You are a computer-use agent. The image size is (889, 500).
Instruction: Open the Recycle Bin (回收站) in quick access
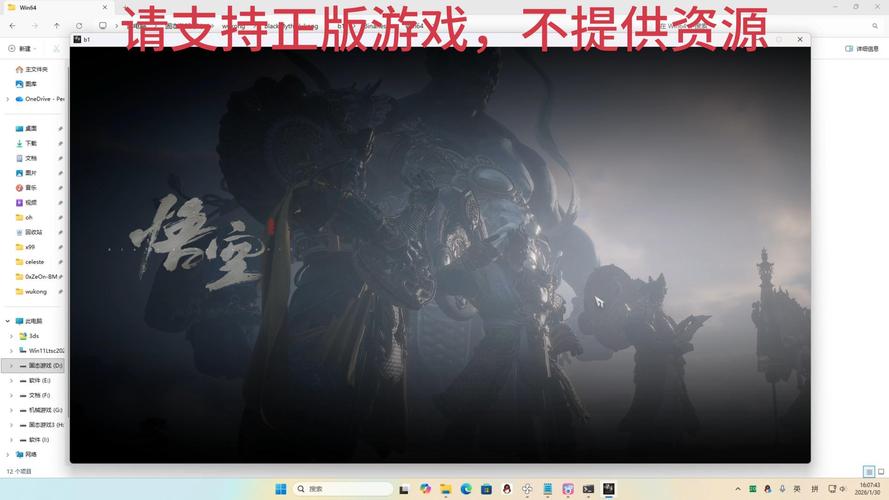[29, 232]
